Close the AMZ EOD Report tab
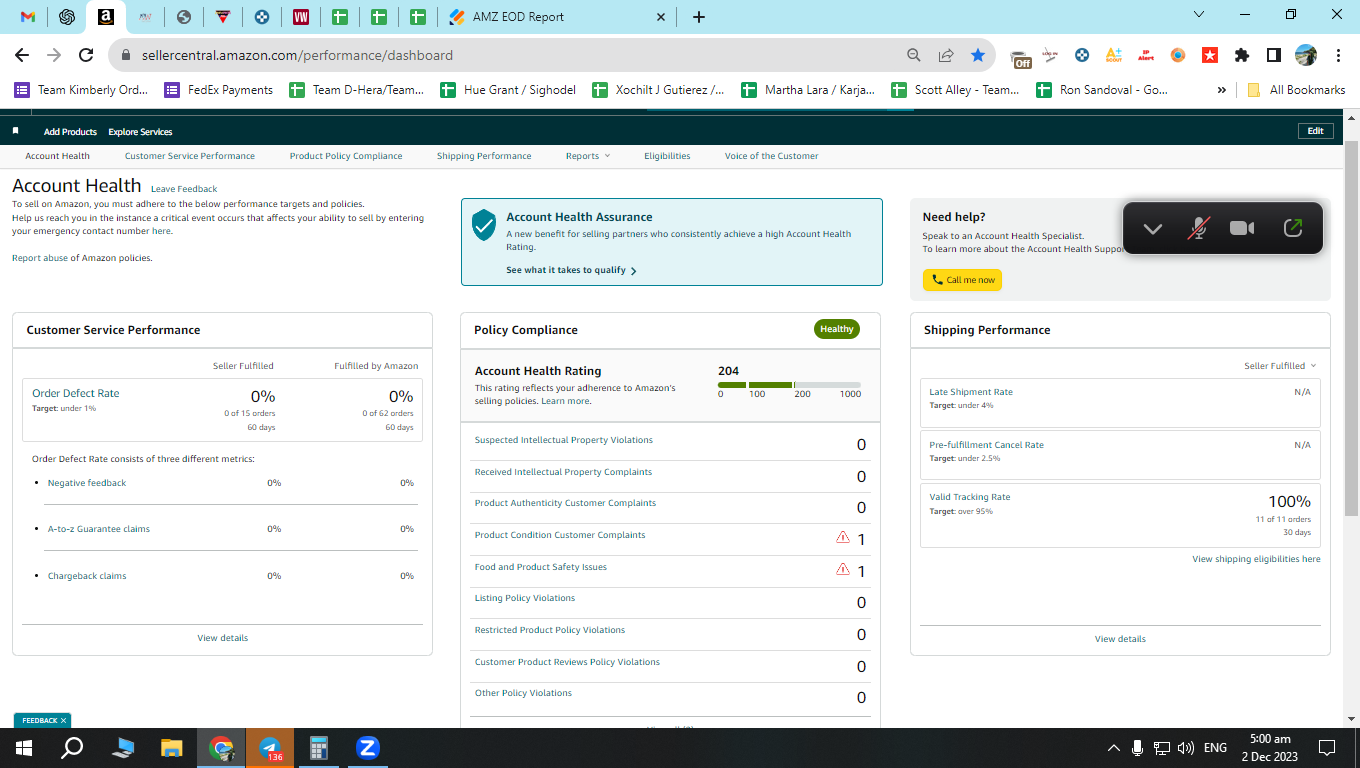 (x=661, y=17)
